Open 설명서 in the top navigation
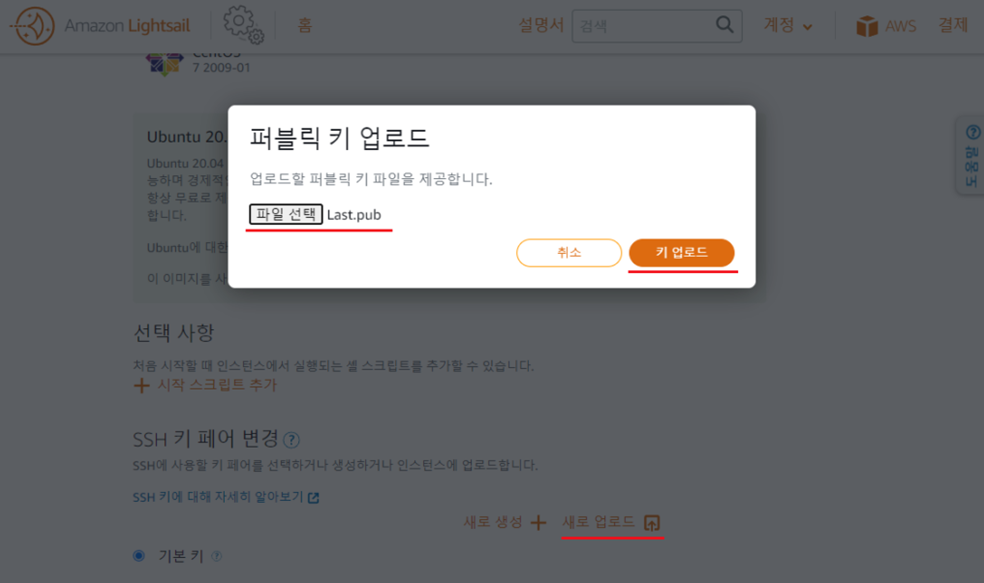Image resolution: width=984 pixels, height=583 pixels. [x=541, y=25]
